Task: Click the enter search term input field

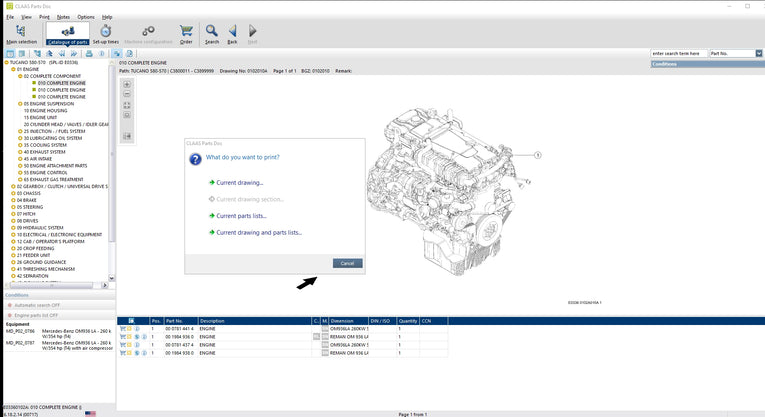Action: pos(679,53)
